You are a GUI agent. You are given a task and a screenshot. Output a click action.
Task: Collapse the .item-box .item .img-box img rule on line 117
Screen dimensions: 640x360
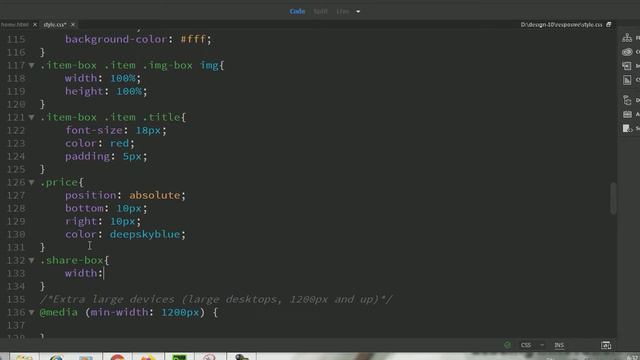pos(31,65)
